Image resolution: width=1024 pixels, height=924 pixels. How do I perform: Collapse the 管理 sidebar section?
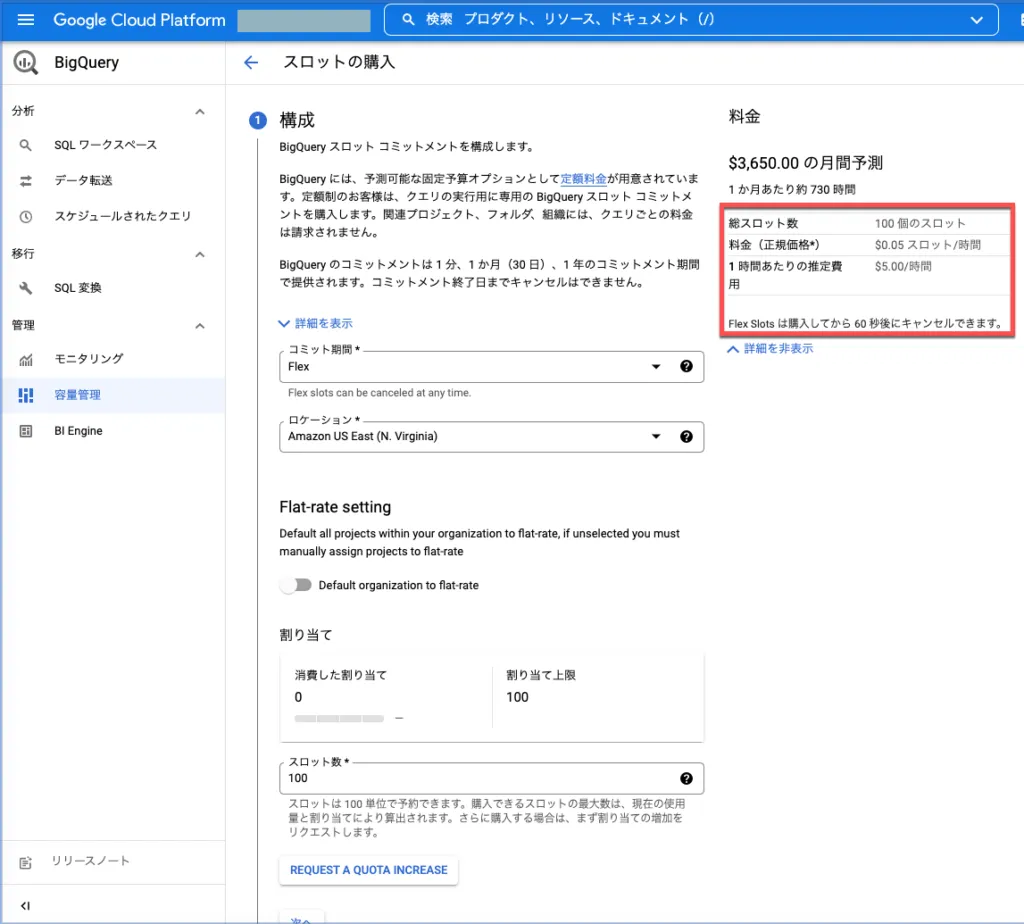pyautogui.click(x=200, y=326)
